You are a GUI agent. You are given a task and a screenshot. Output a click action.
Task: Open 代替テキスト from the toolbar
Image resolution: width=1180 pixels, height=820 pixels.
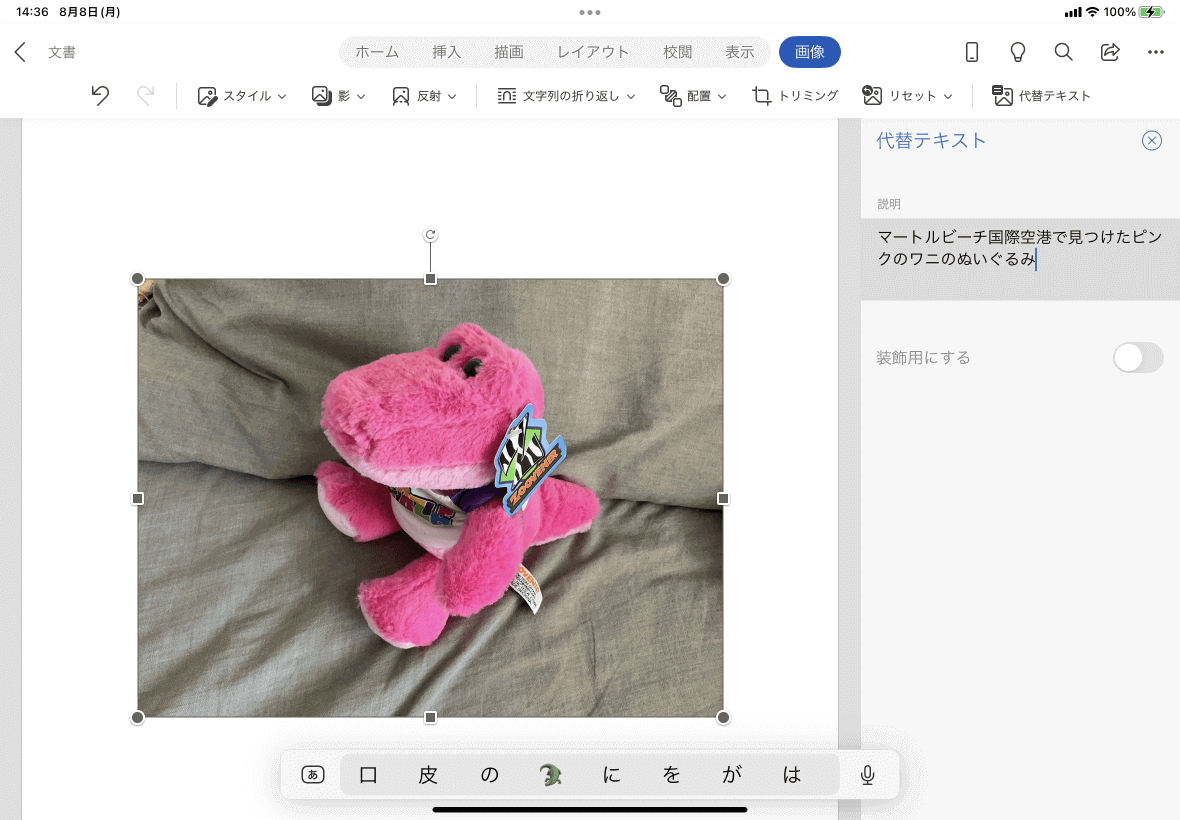coord(1042,96)
